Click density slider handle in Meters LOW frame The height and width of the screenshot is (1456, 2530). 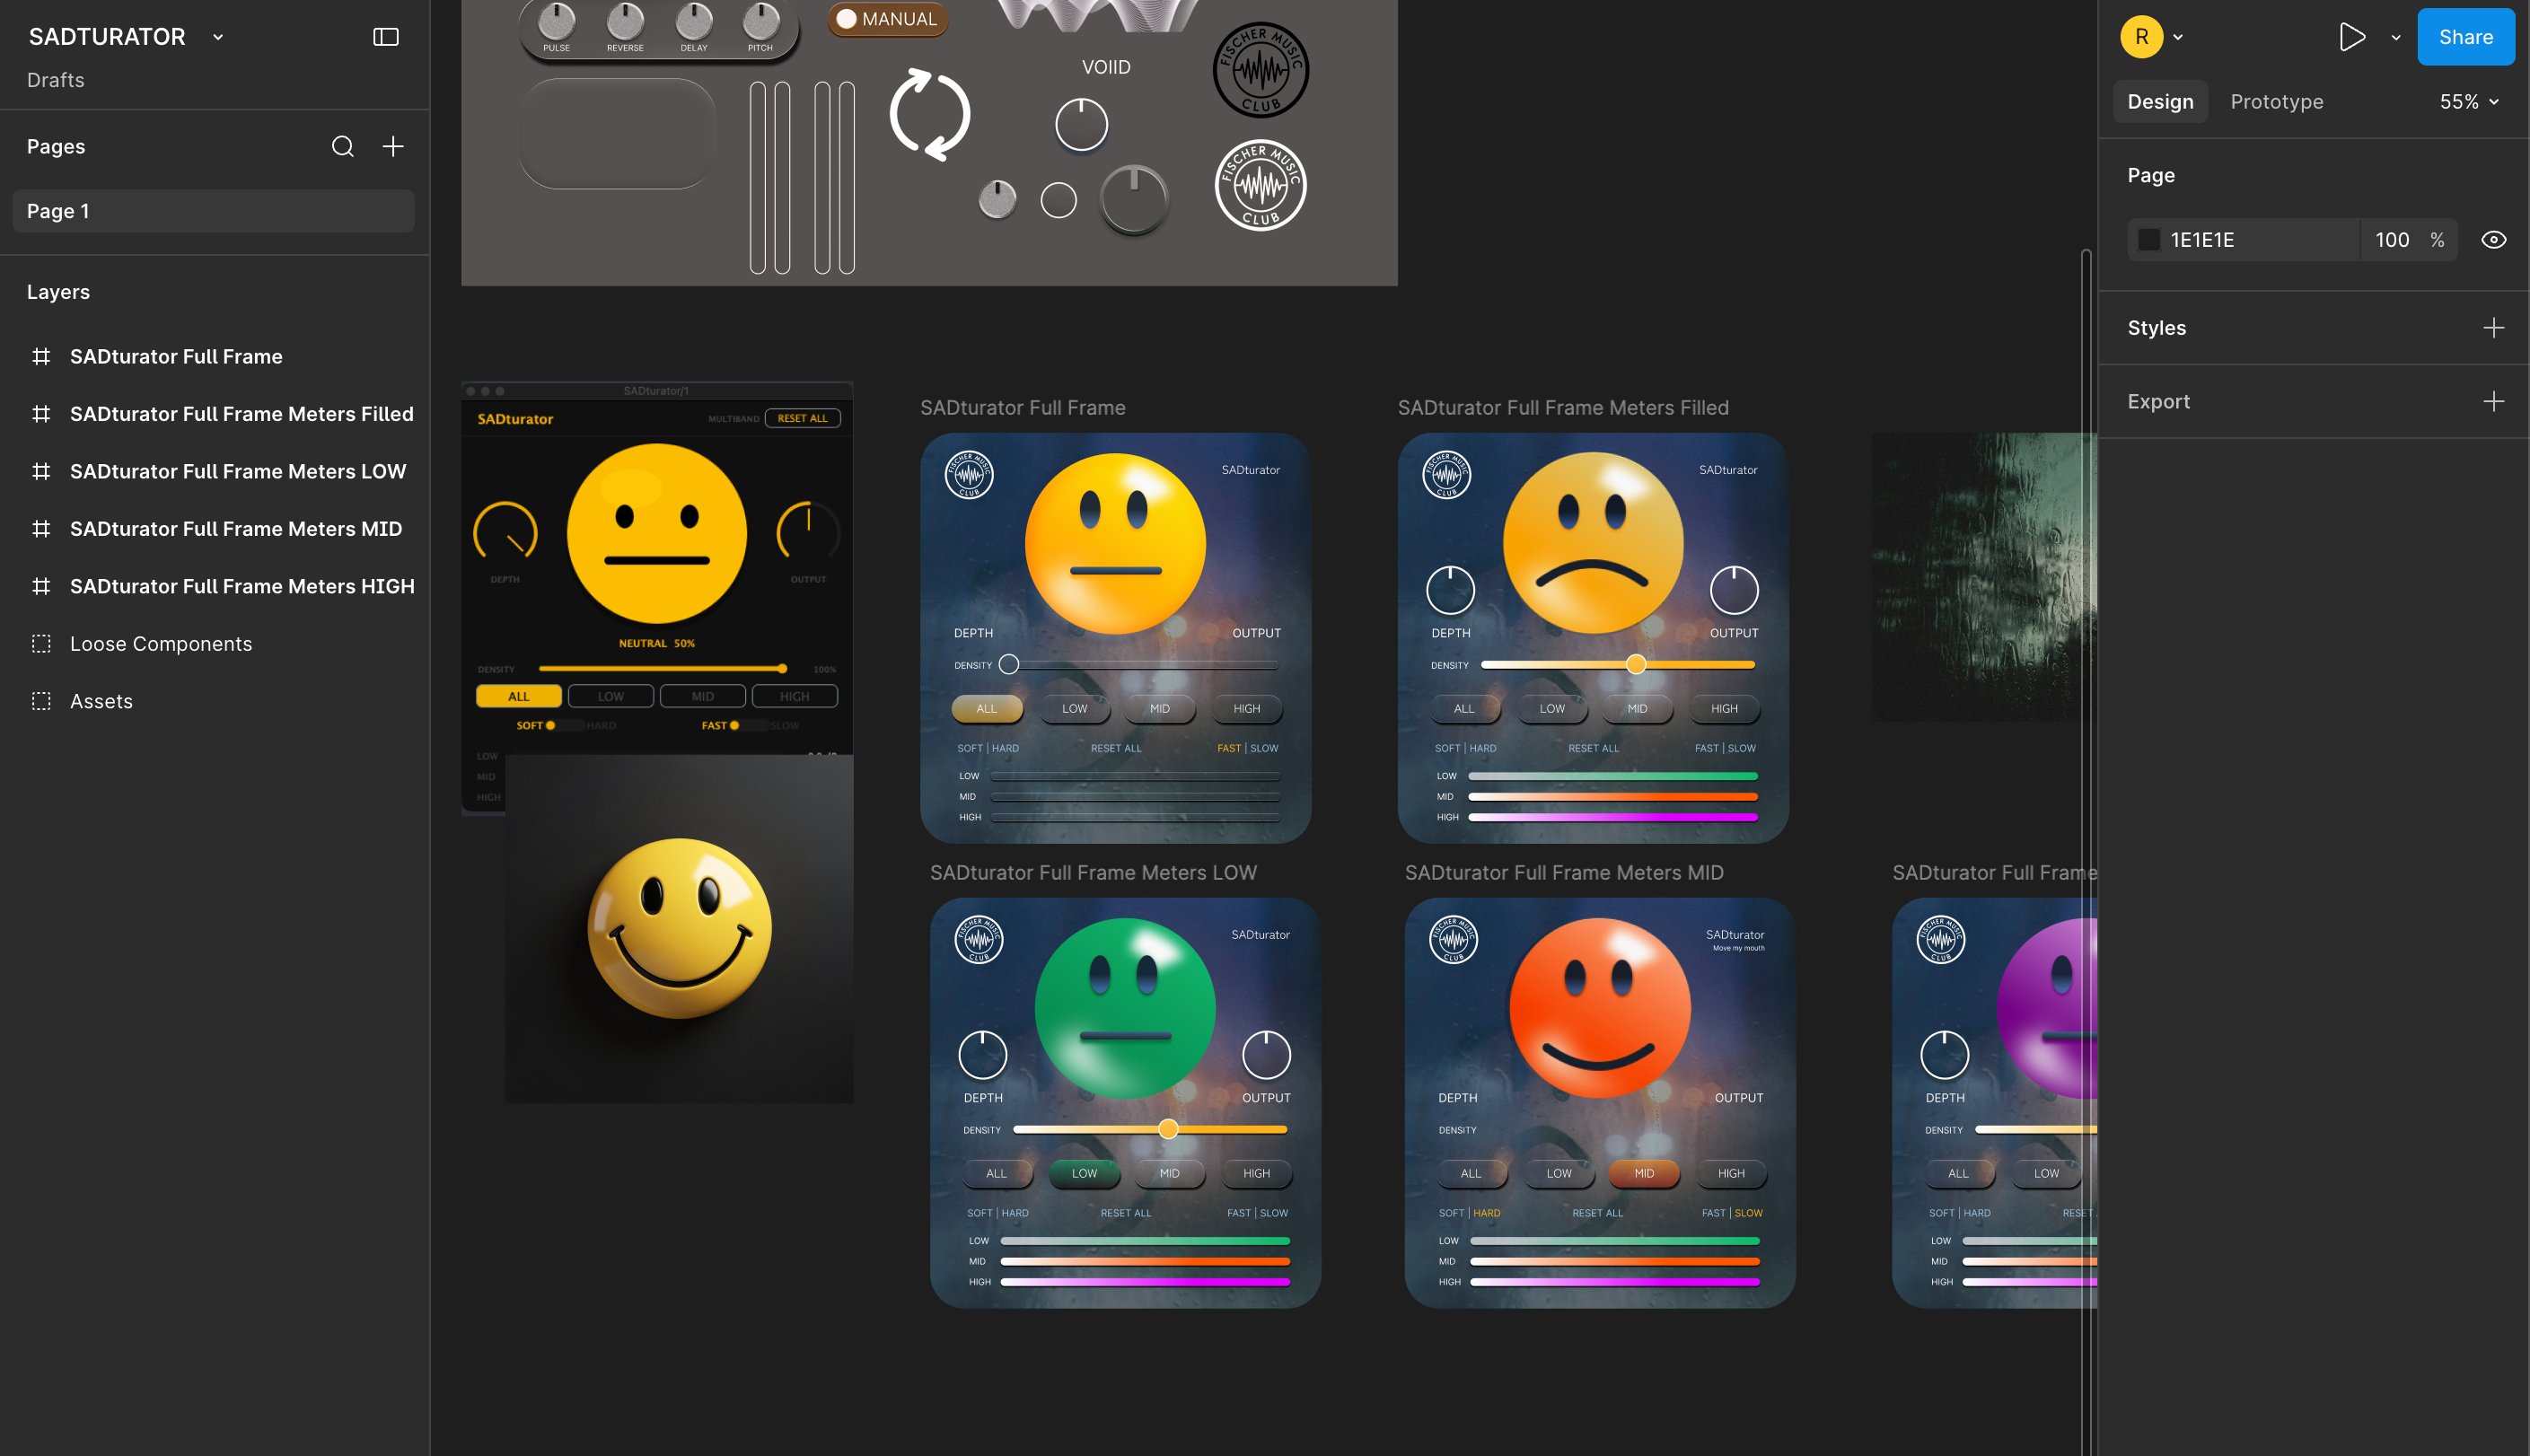click(x=1168, y=1130)
